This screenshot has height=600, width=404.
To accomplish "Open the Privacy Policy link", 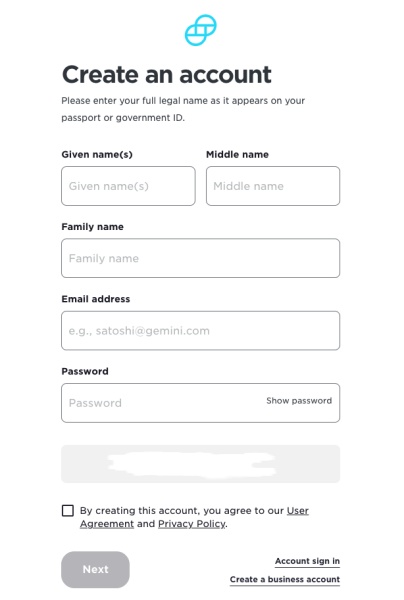I will click(192, 523).
